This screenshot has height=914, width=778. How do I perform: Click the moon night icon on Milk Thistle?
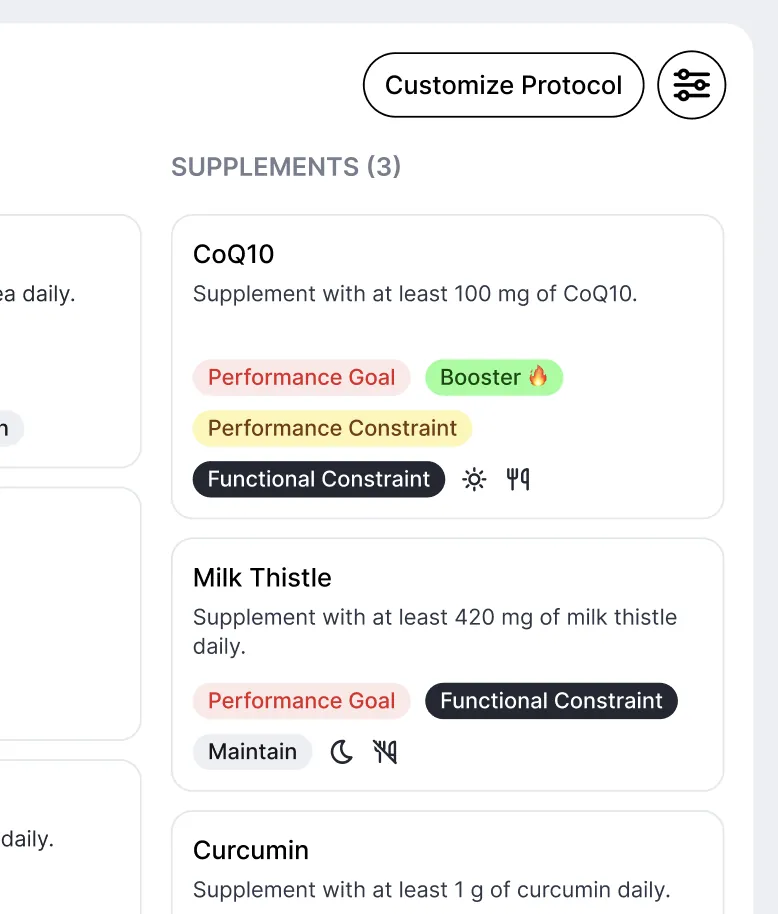[x=342, y=752]
